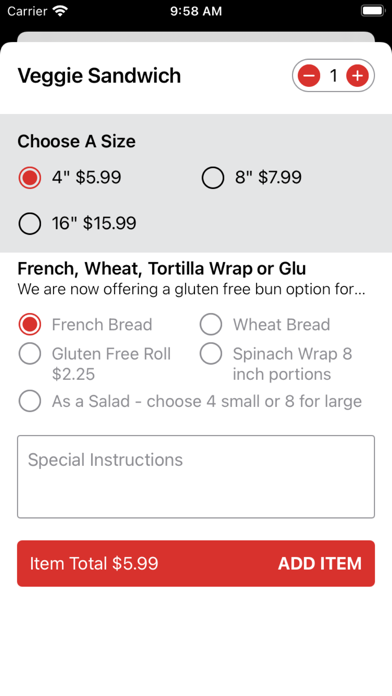Tap the Veggie Sandwich title
This screenshot has height=696, width=392.
(x=99, y=75)
